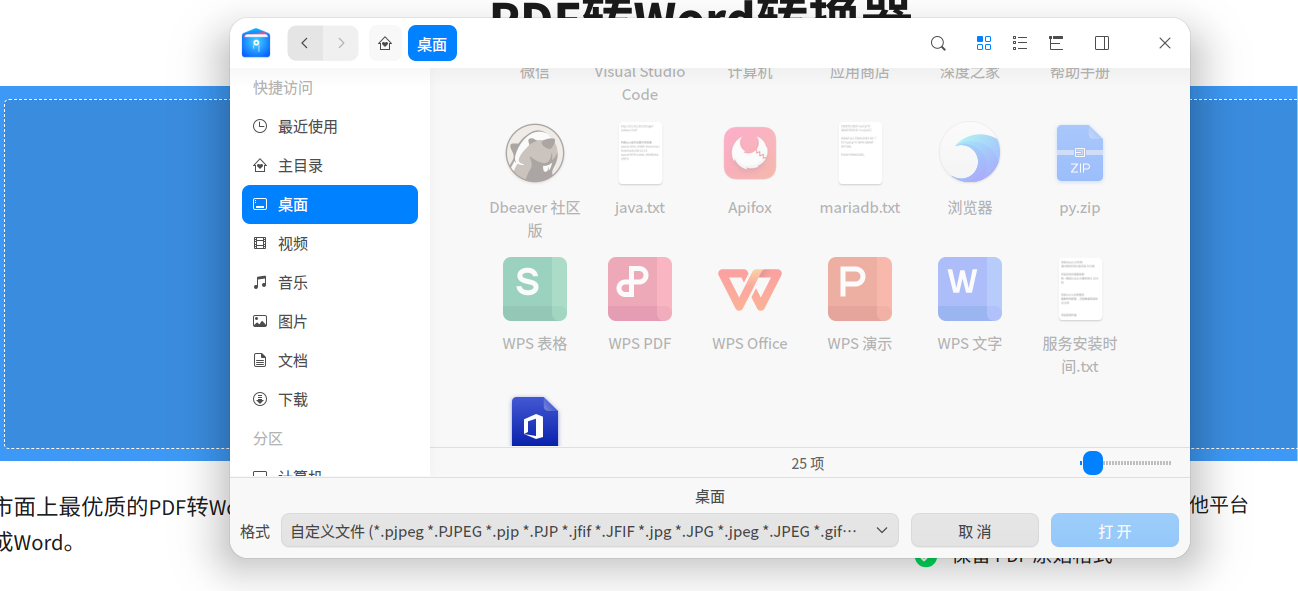The width and height of the screenshot is (1298, 591).
Task: Switch to icon grid view
Action: [x=984, y=43]
